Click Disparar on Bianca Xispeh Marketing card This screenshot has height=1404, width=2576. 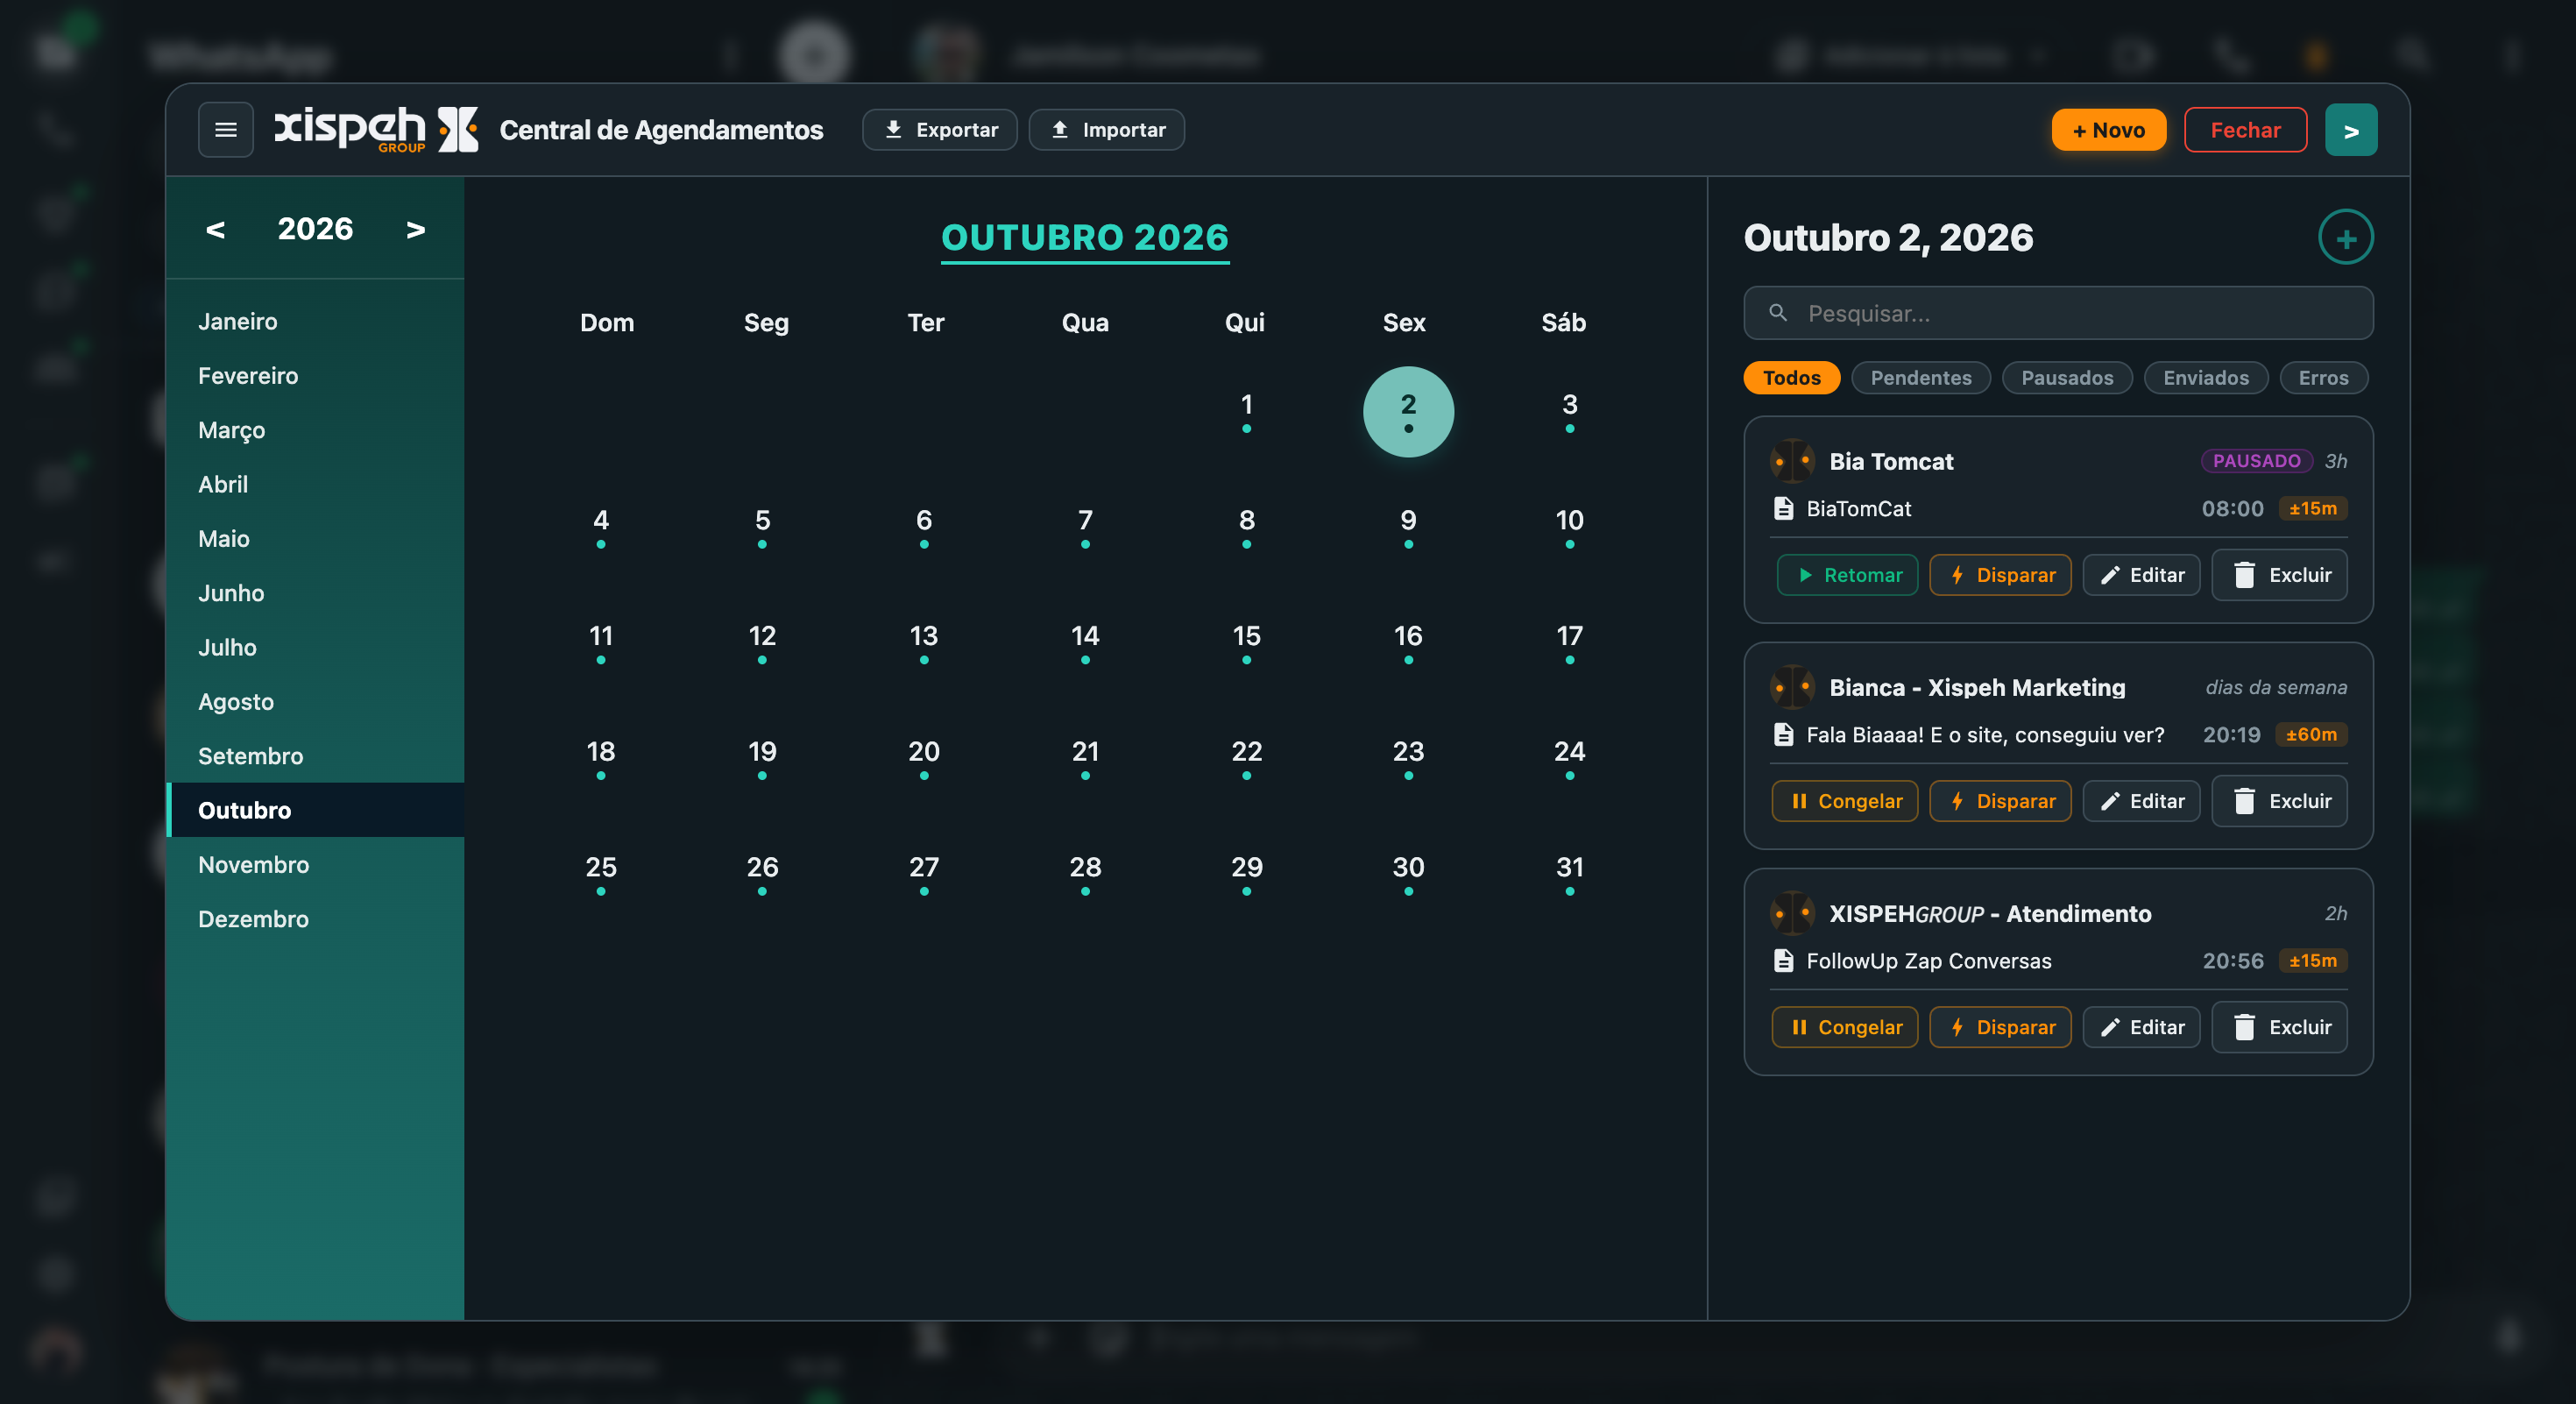point(2000,801)
